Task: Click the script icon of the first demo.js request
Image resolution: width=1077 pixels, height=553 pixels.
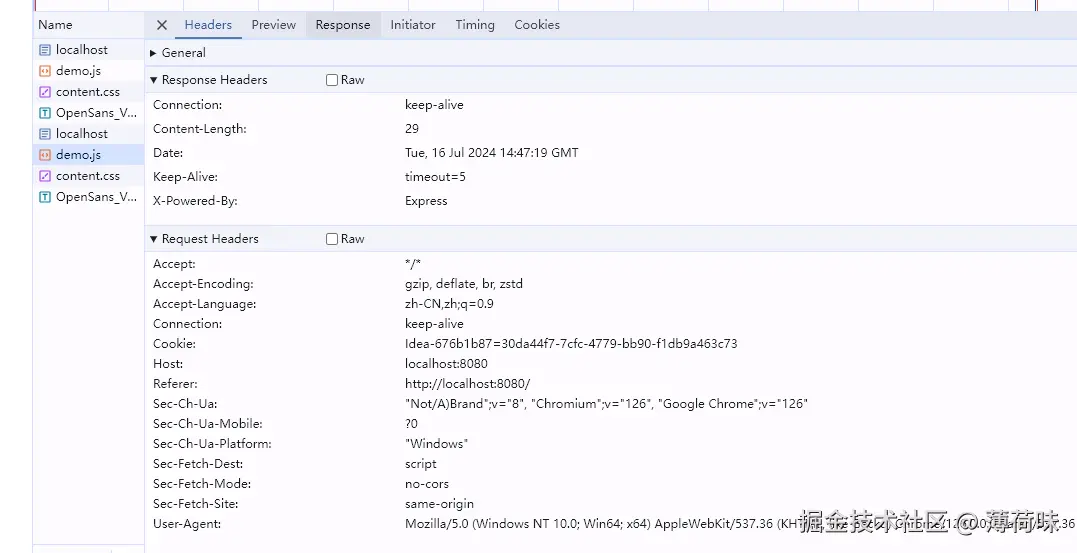Action: pos(45,71)
